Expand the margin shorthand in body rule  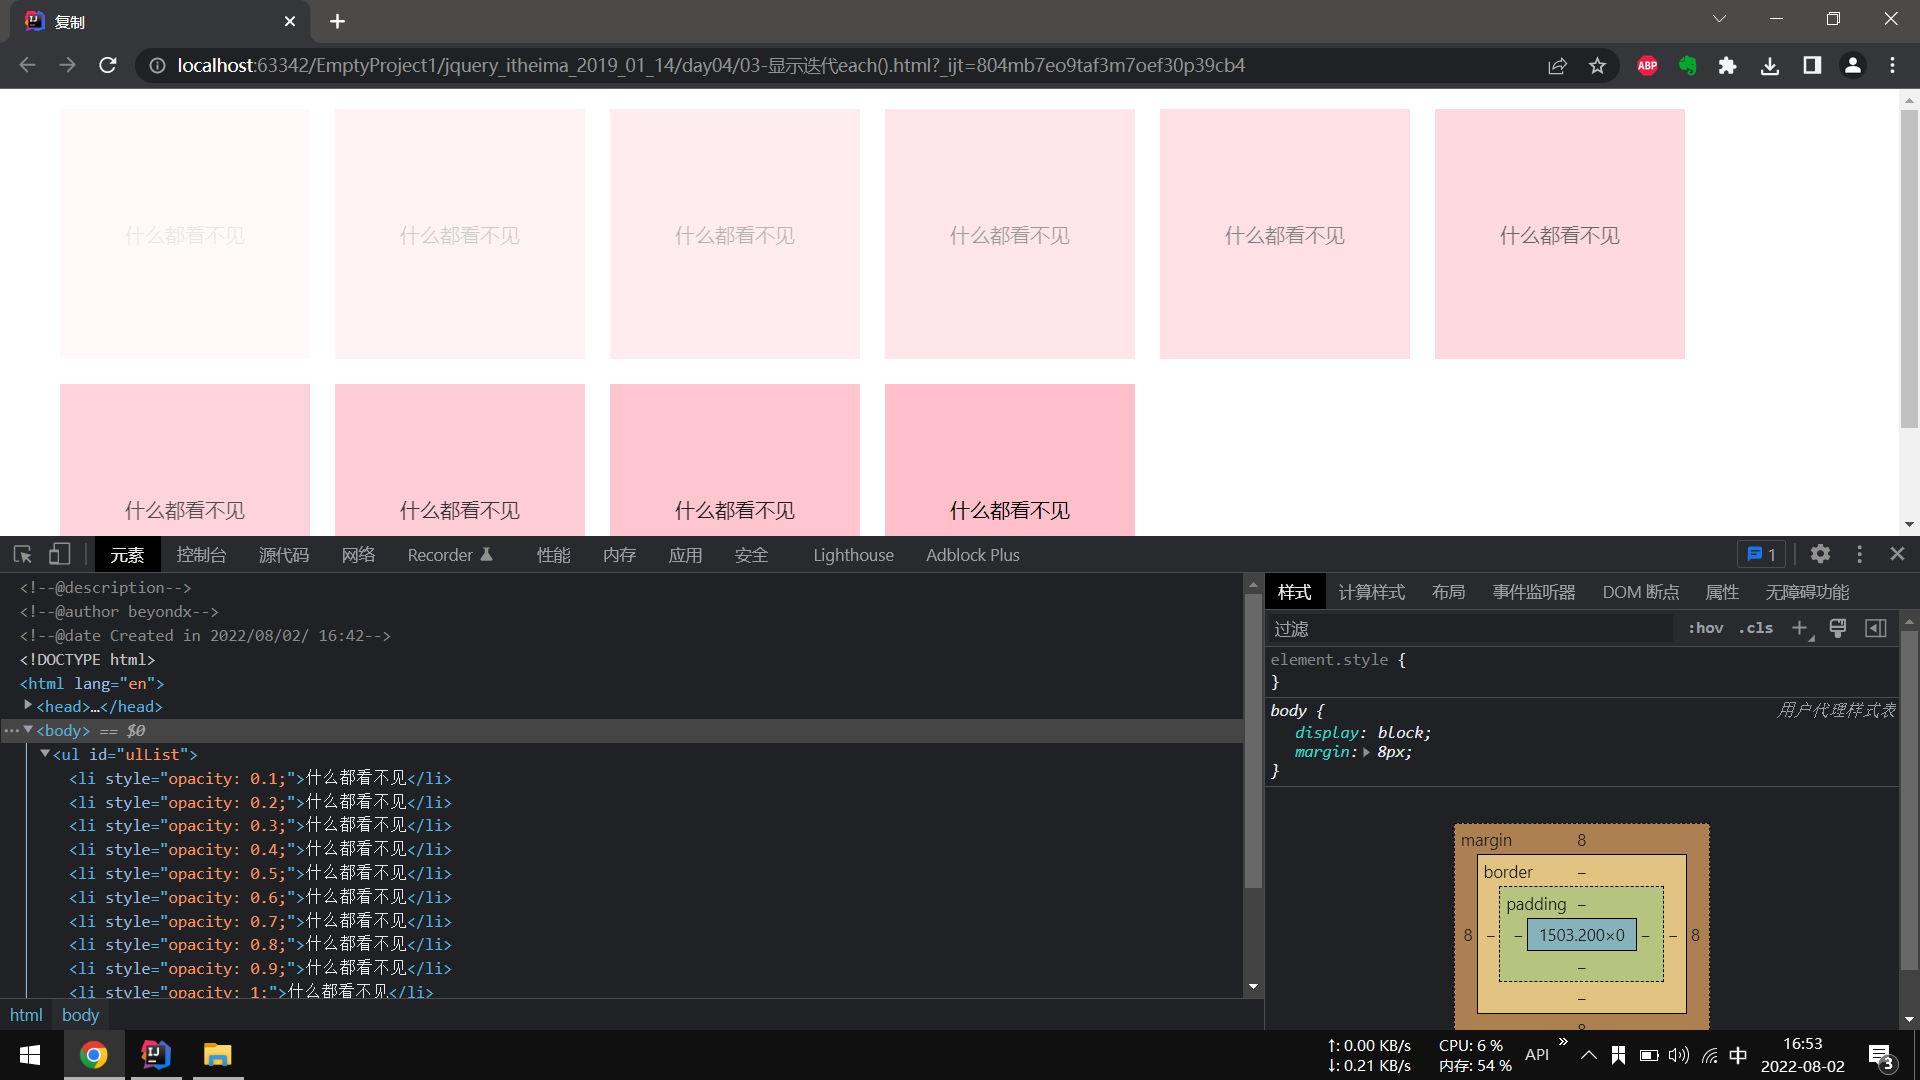click(1366, 752)
